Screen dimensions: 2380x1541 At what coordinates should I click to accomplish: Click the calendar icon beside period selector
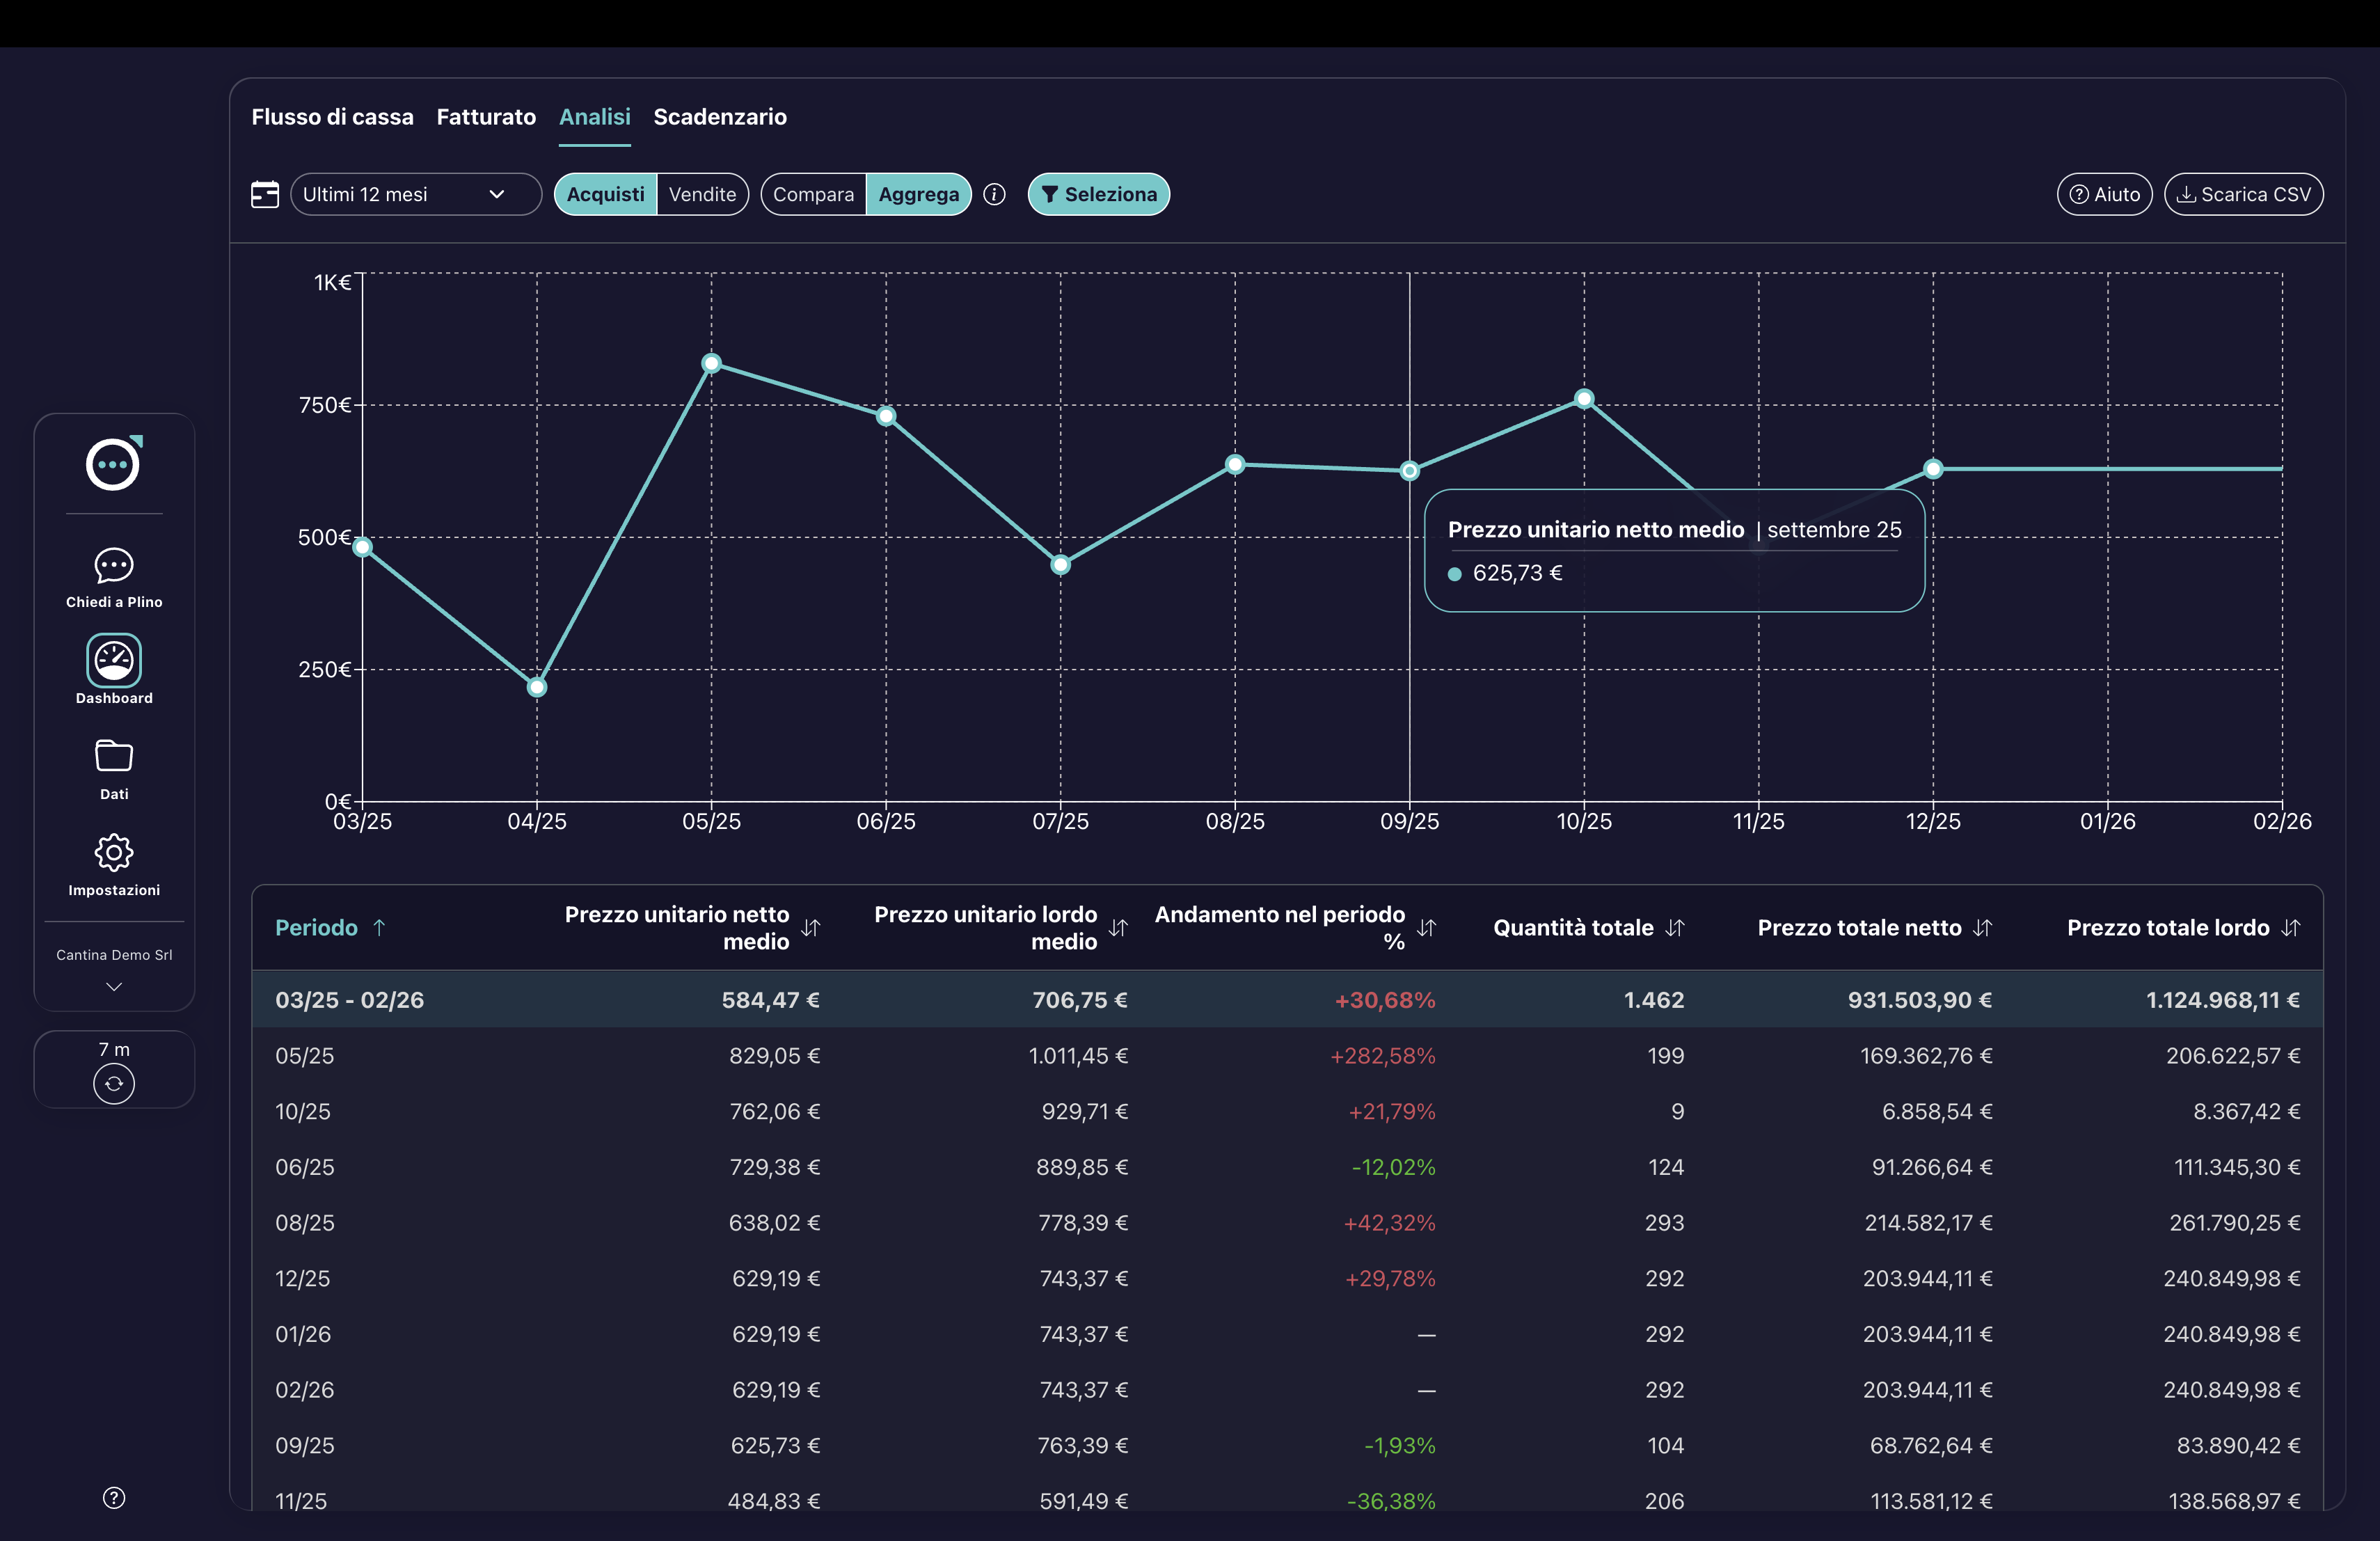[264, 194]
